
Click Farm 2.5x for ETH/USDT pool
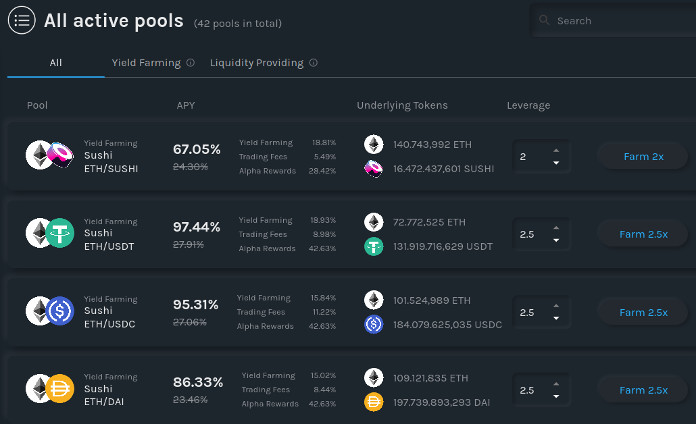point(643,234)
